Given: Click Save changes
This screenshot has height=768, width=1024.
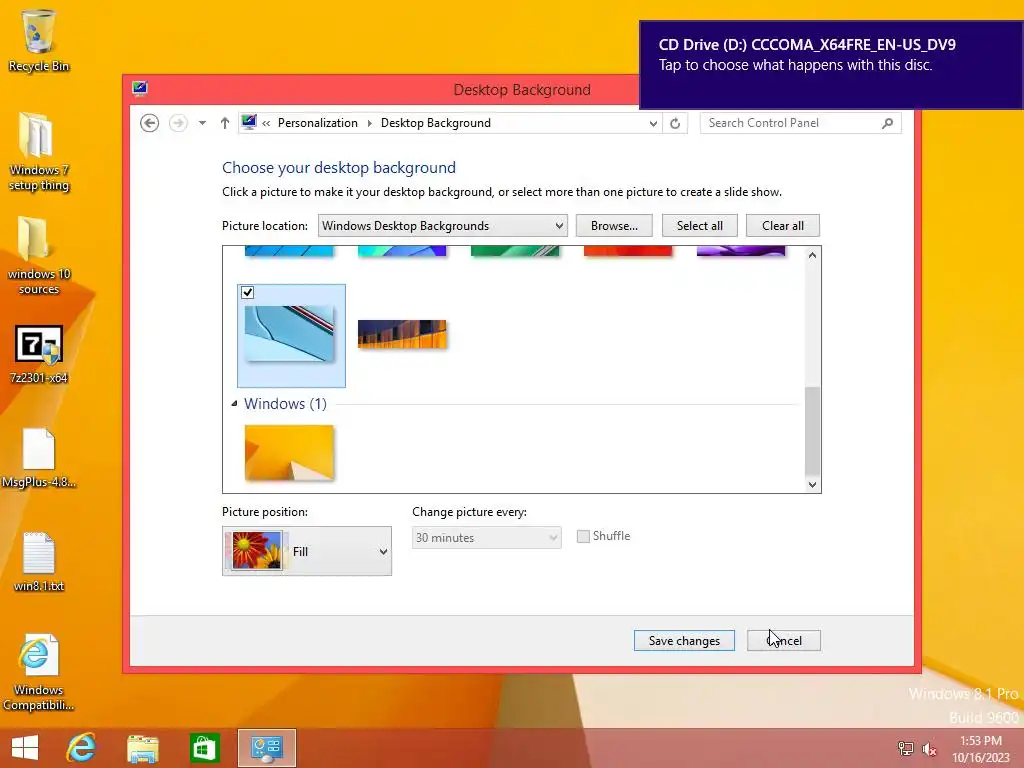Looking at the screenshot, I should (x=684, y=641).
